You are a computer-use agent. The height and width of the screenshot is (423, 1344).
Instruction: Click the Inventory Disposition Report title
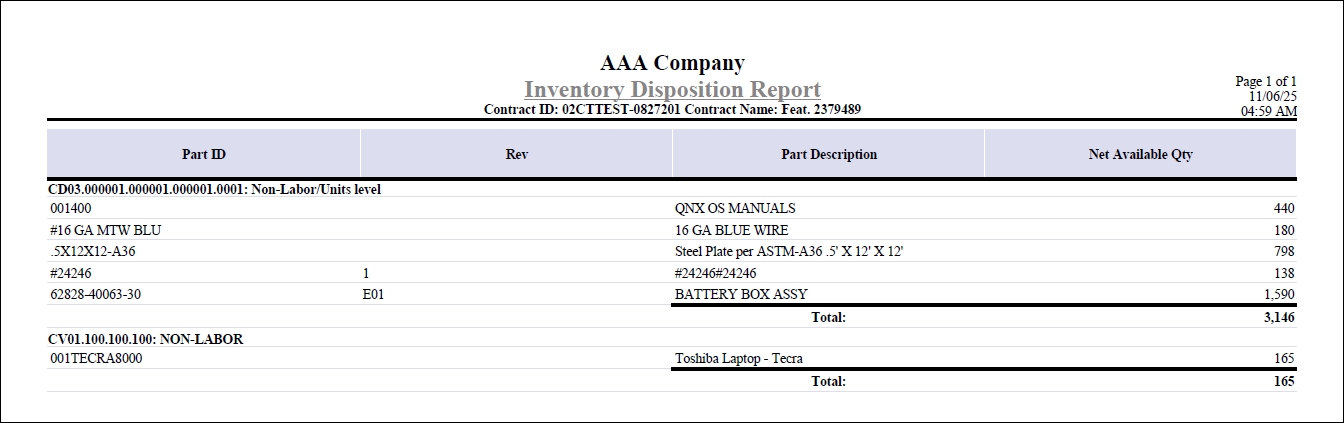click(672, 89)
